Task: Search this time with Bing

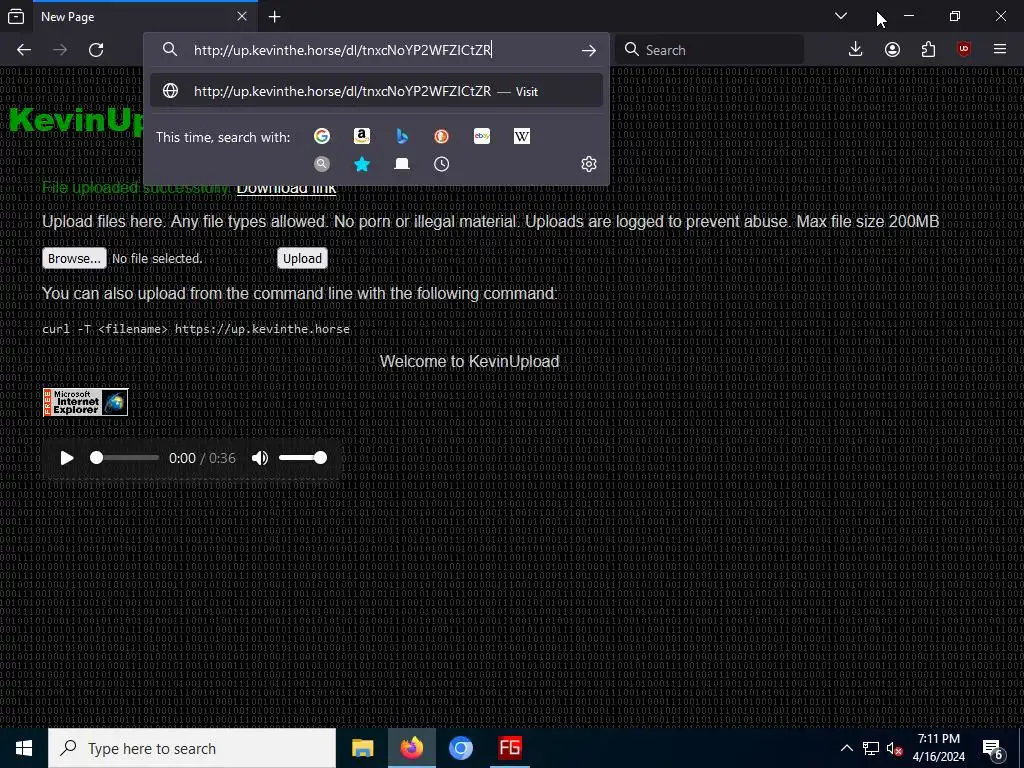Action: [402, 136]
